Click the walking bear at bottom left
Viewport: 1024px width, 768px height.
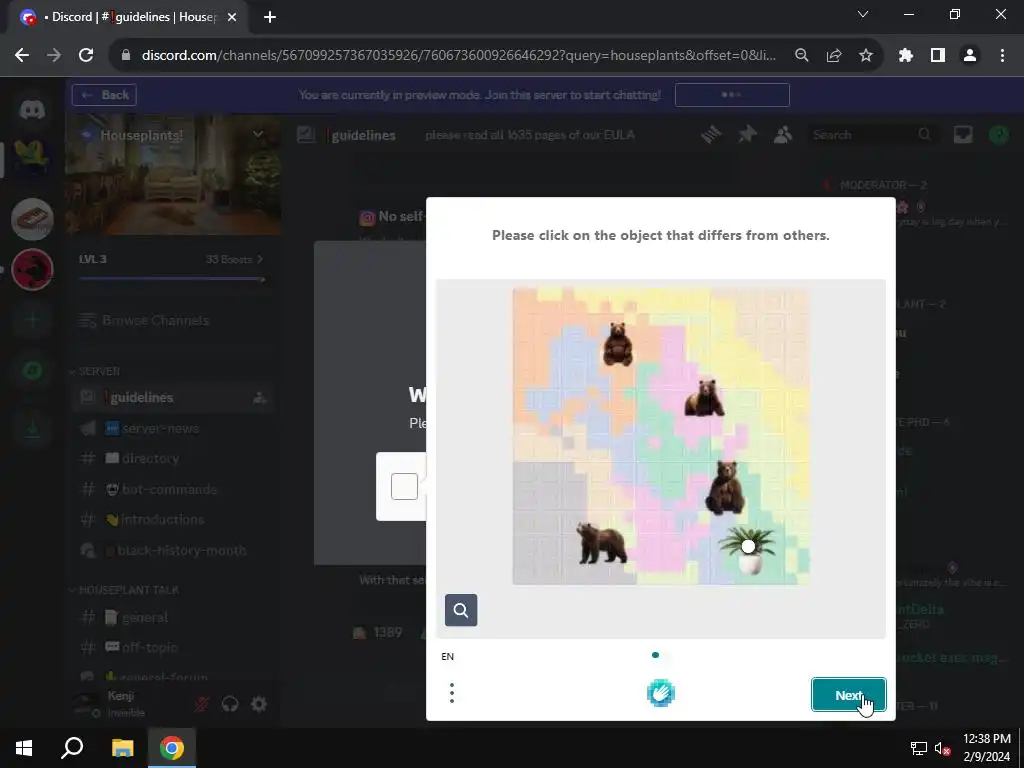click(601, 543)
